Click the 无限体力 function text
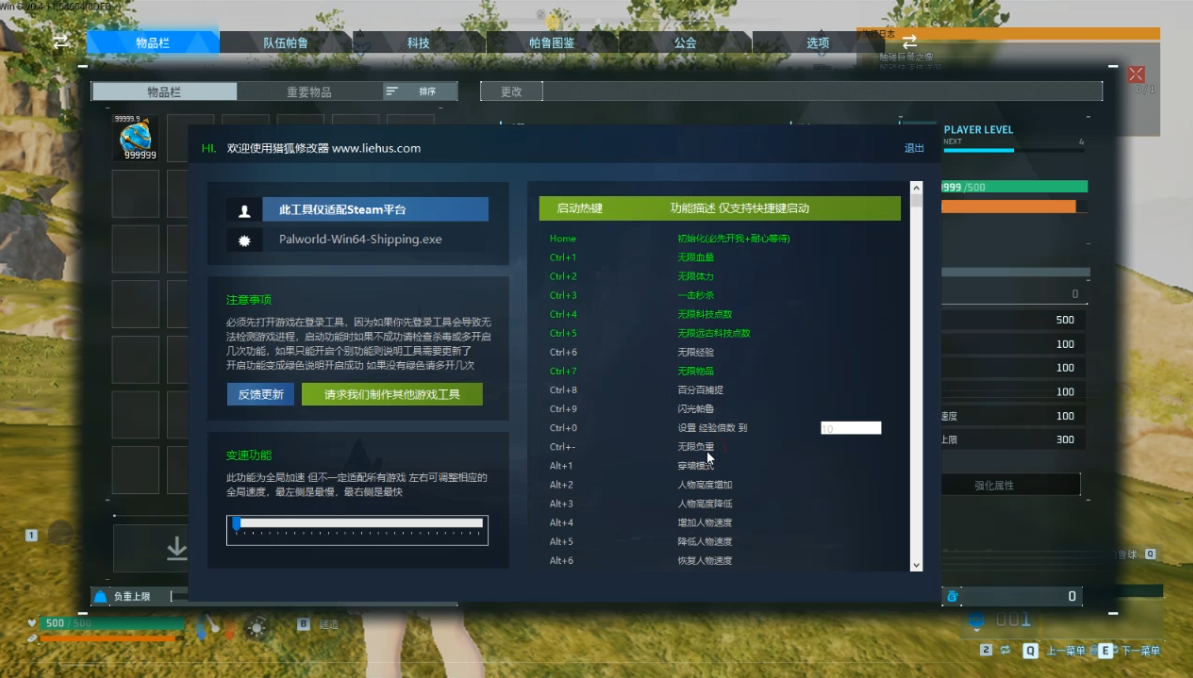Image resolution: width=1193 pixels, height=678 pixels. click(695, 276)
